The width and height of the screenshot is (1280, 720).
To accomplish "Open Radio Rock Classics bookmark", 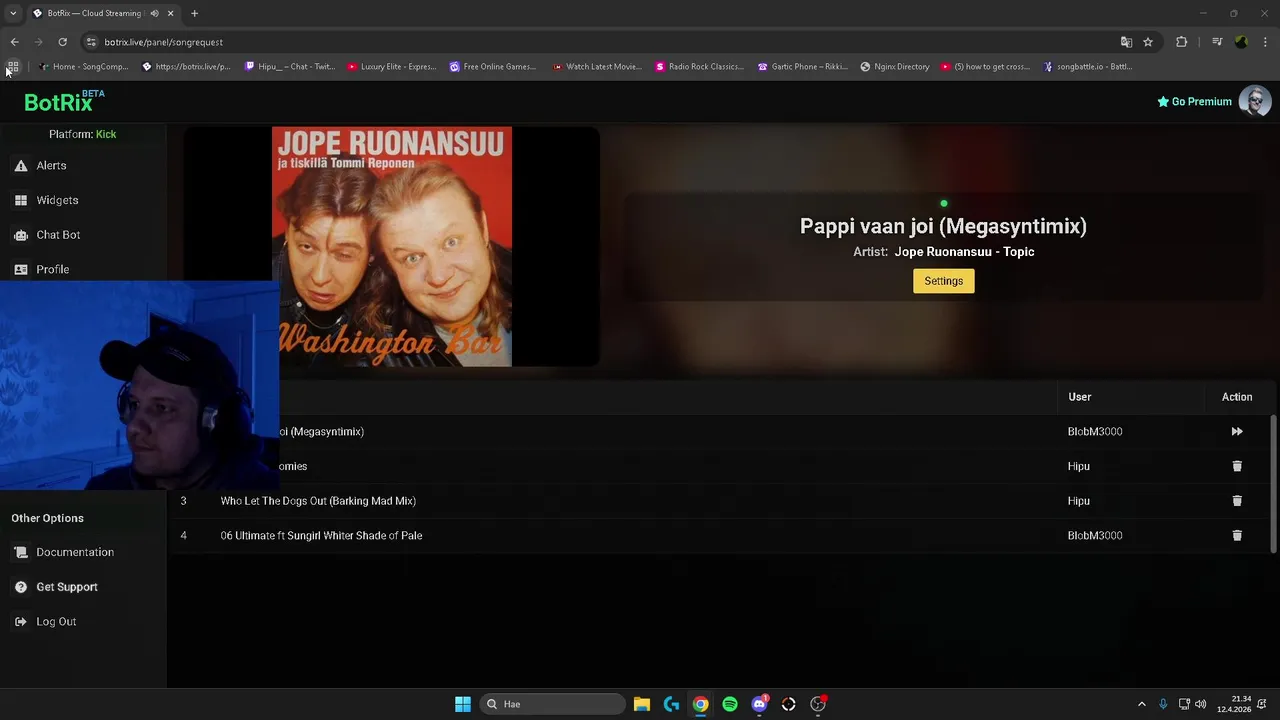I will 700,67.
